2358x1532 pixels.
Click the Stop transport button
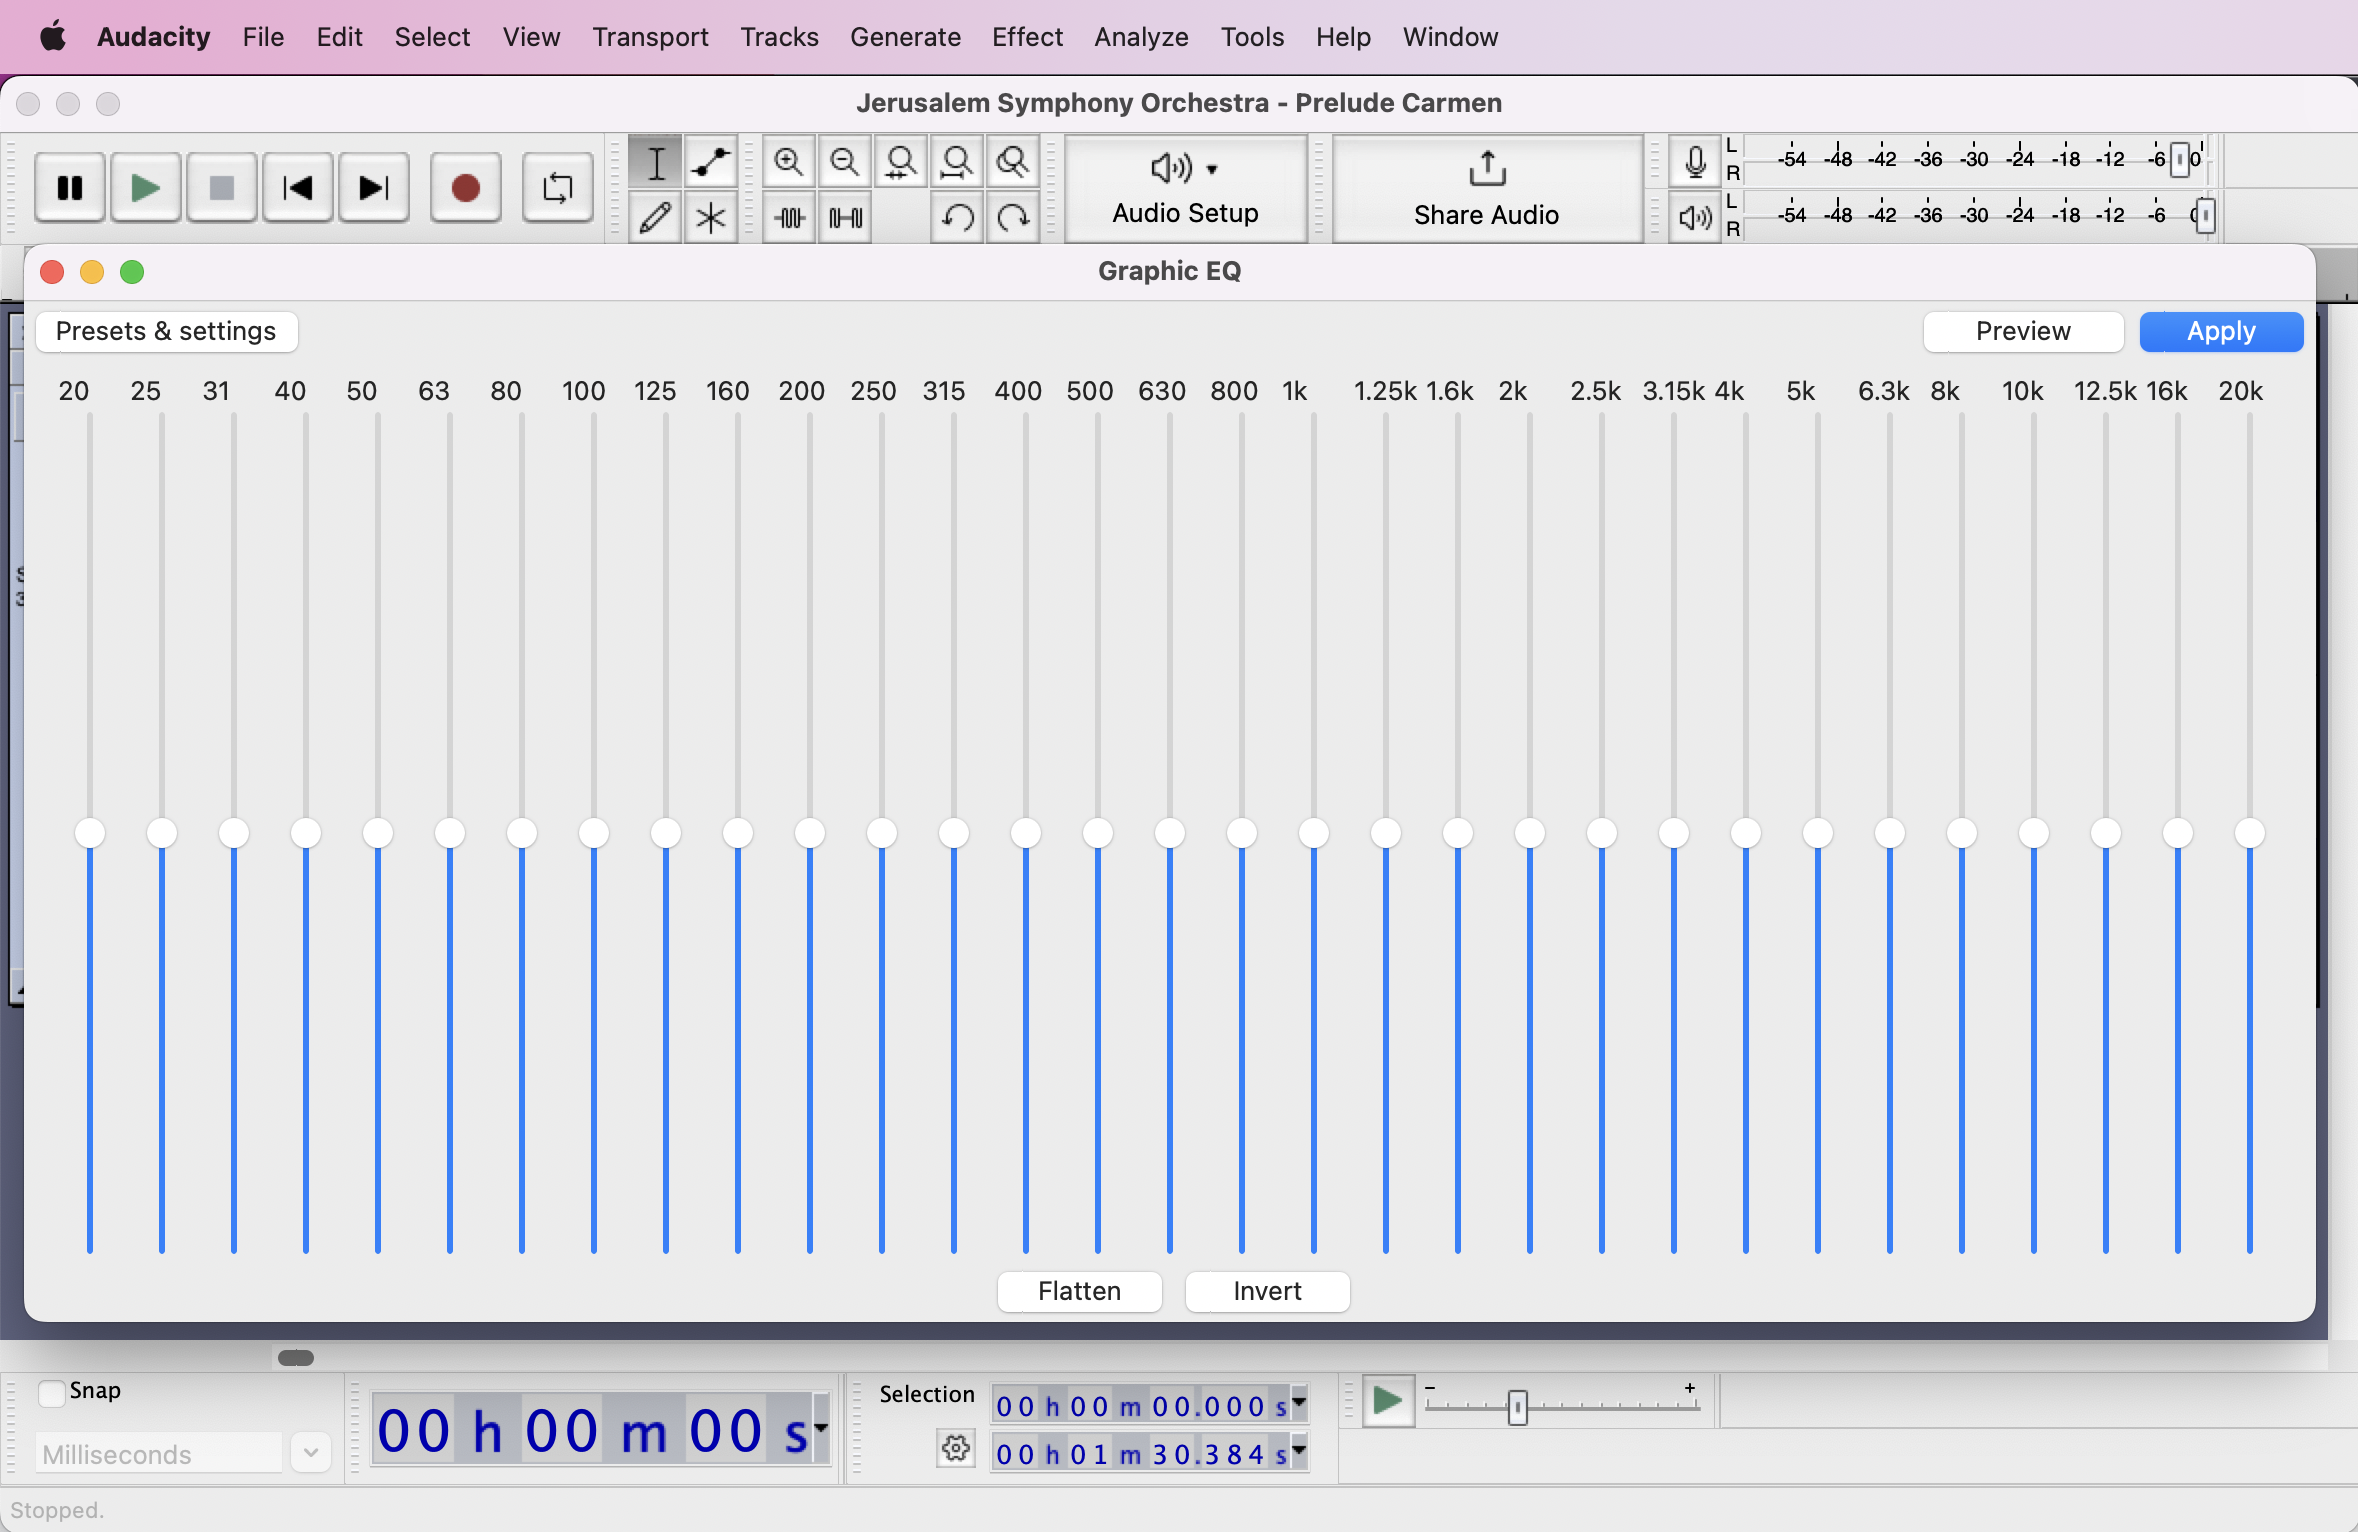pyautogui.click(x=222, y=188)
